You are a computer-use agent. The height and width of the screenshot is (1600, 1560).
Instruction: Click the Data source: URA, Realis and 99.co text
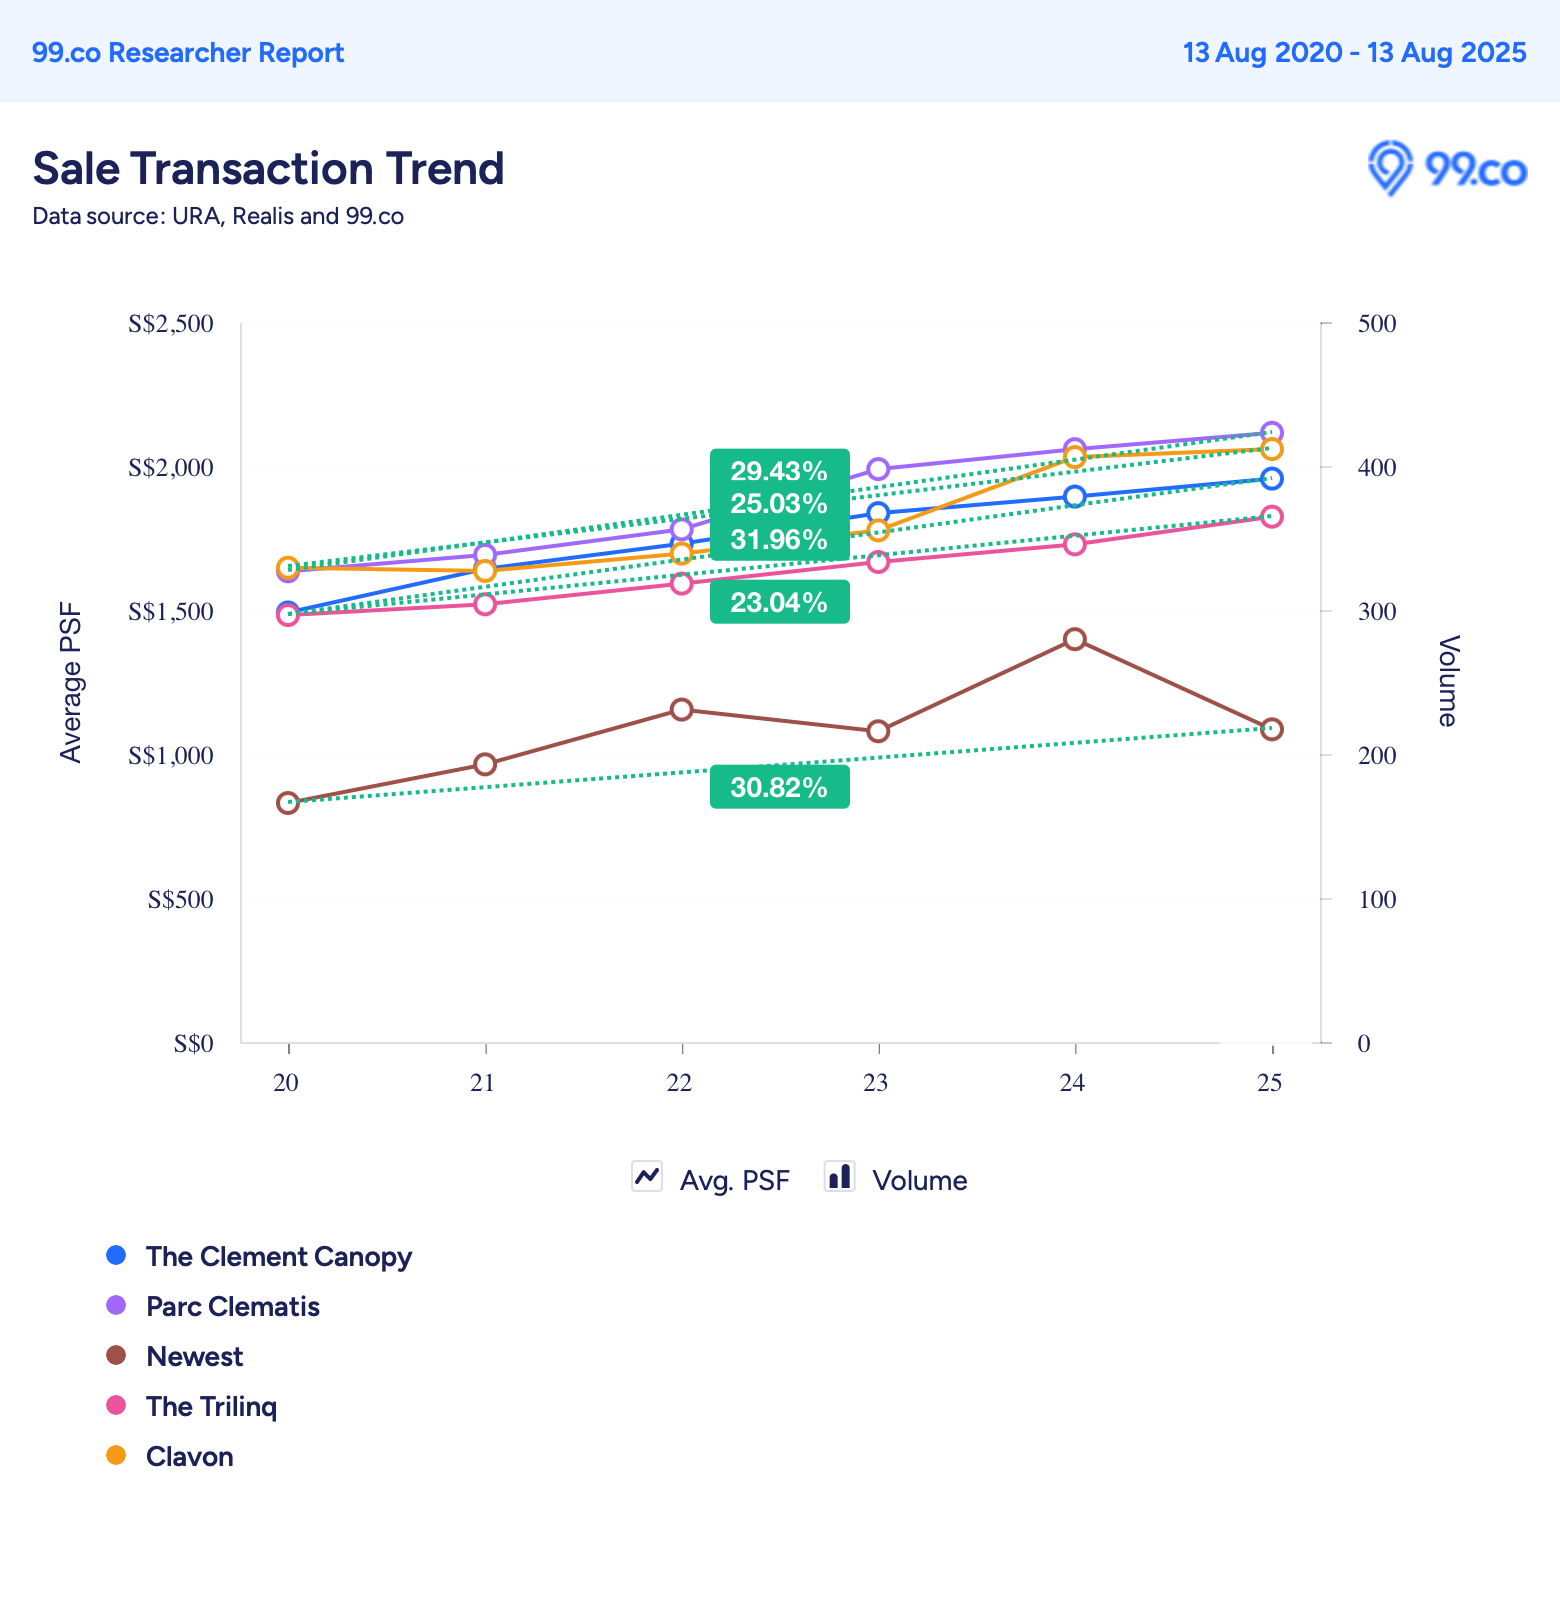click(218, 216)
